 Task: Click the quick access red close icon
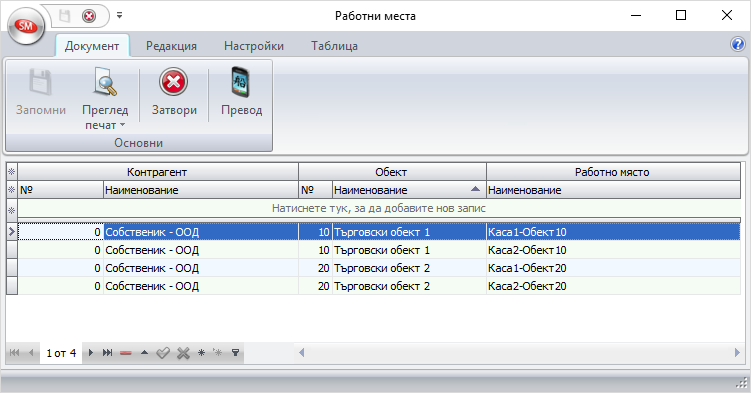pyautogui.click(x=89, y=16)
